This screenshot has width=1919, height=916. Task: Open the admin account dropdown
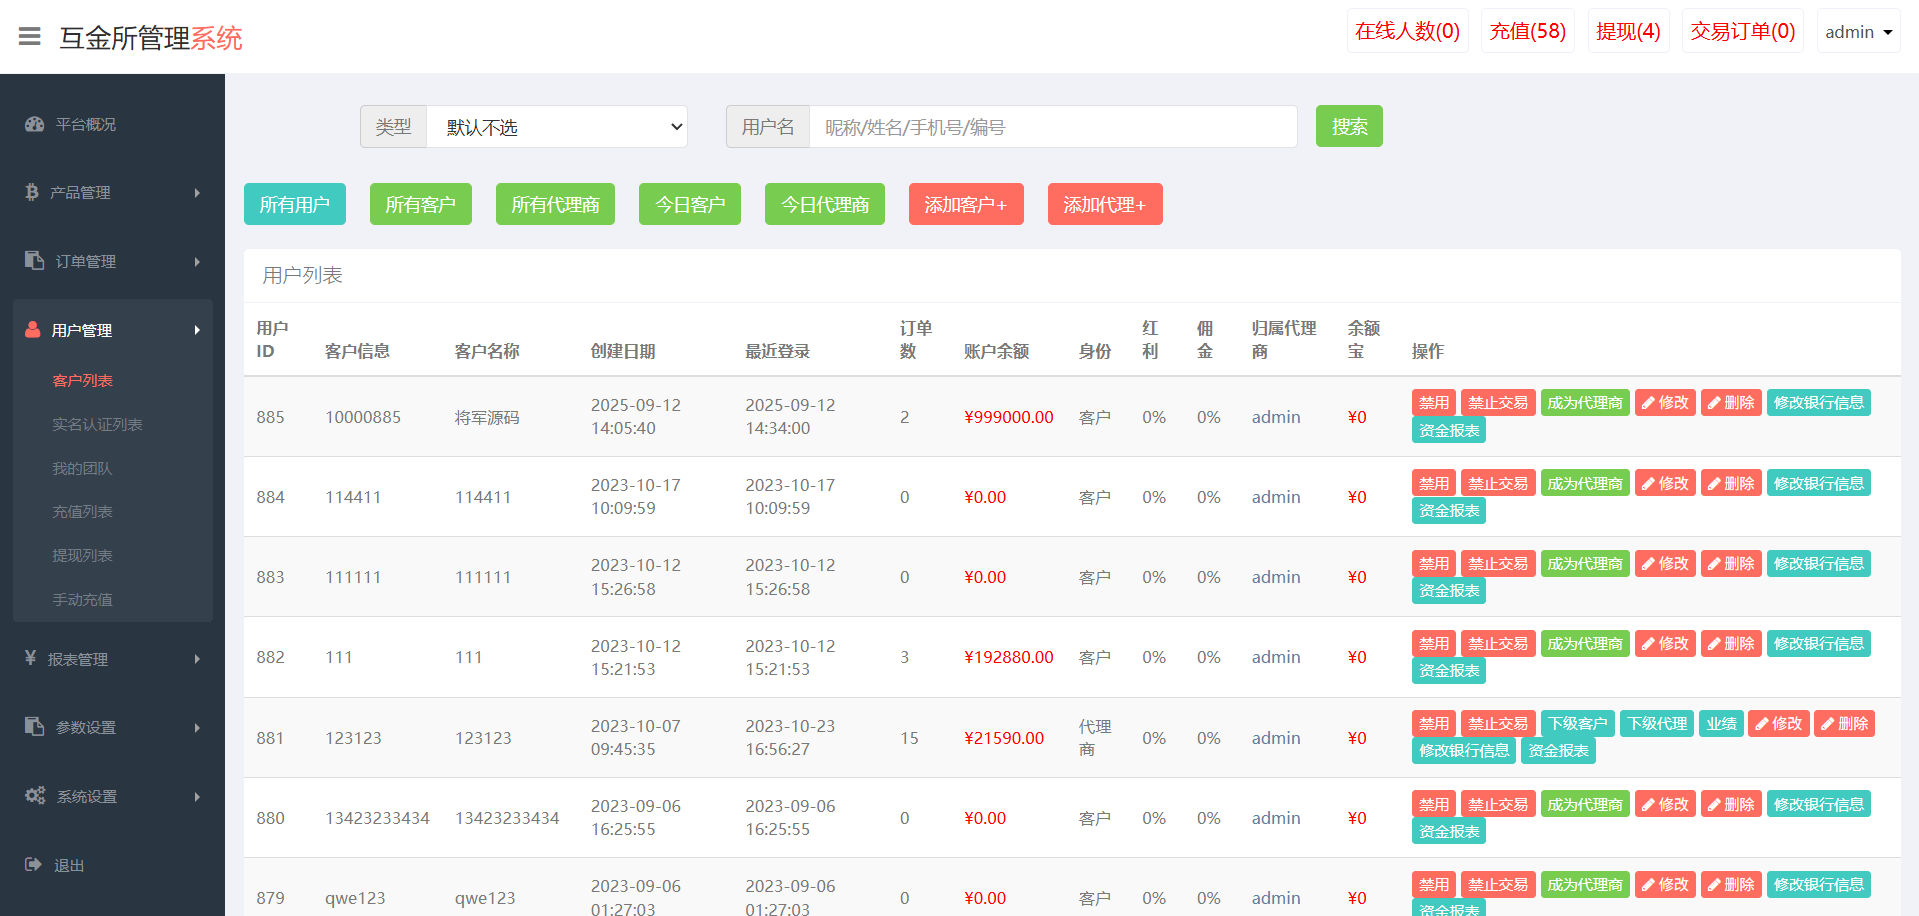point(1857,32)
